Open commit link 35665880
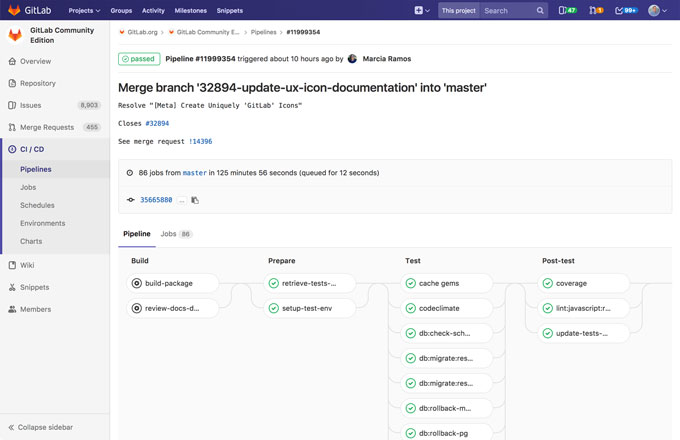Image resolution: width=680 pixels, height=440 pixels. click(156, 200)
